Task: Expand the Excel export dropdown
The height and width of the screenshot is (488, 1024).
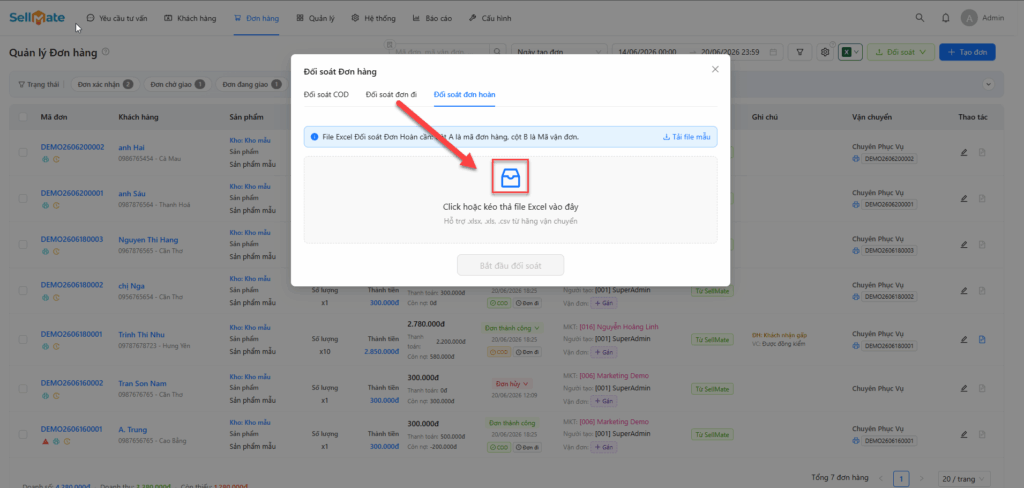Action: click(x=850, y=52)
